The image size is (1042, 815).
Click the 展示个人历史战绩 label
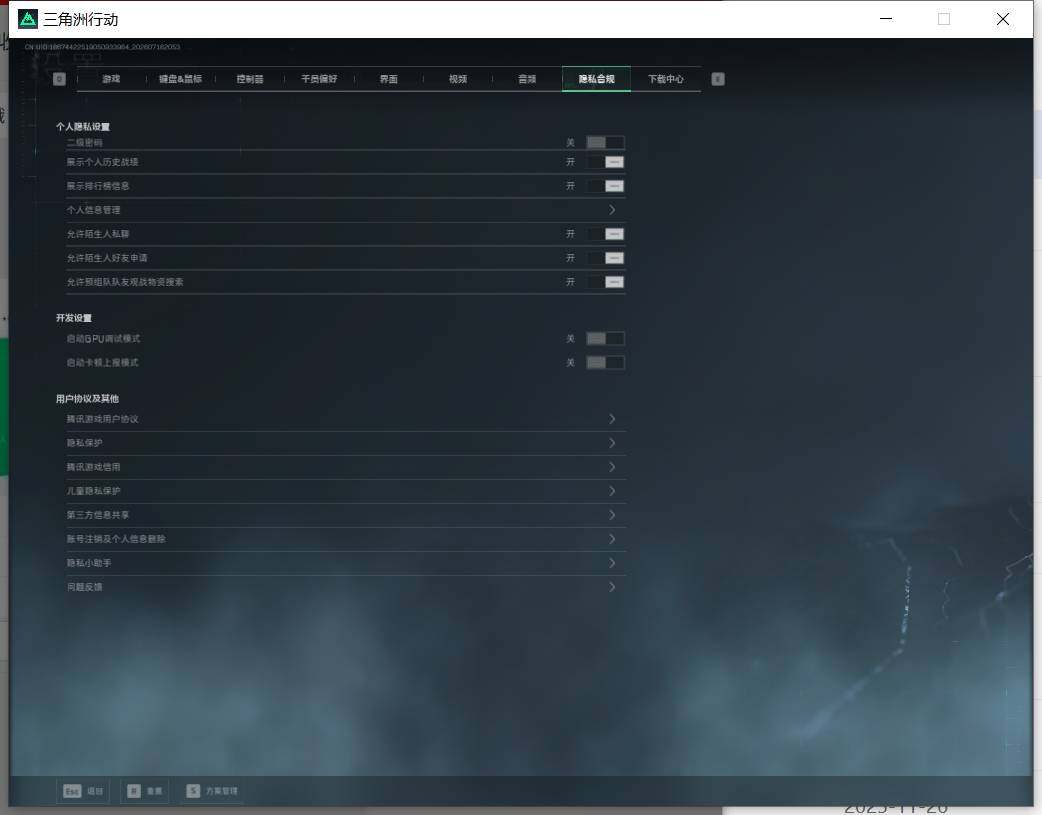click(102, 162)
